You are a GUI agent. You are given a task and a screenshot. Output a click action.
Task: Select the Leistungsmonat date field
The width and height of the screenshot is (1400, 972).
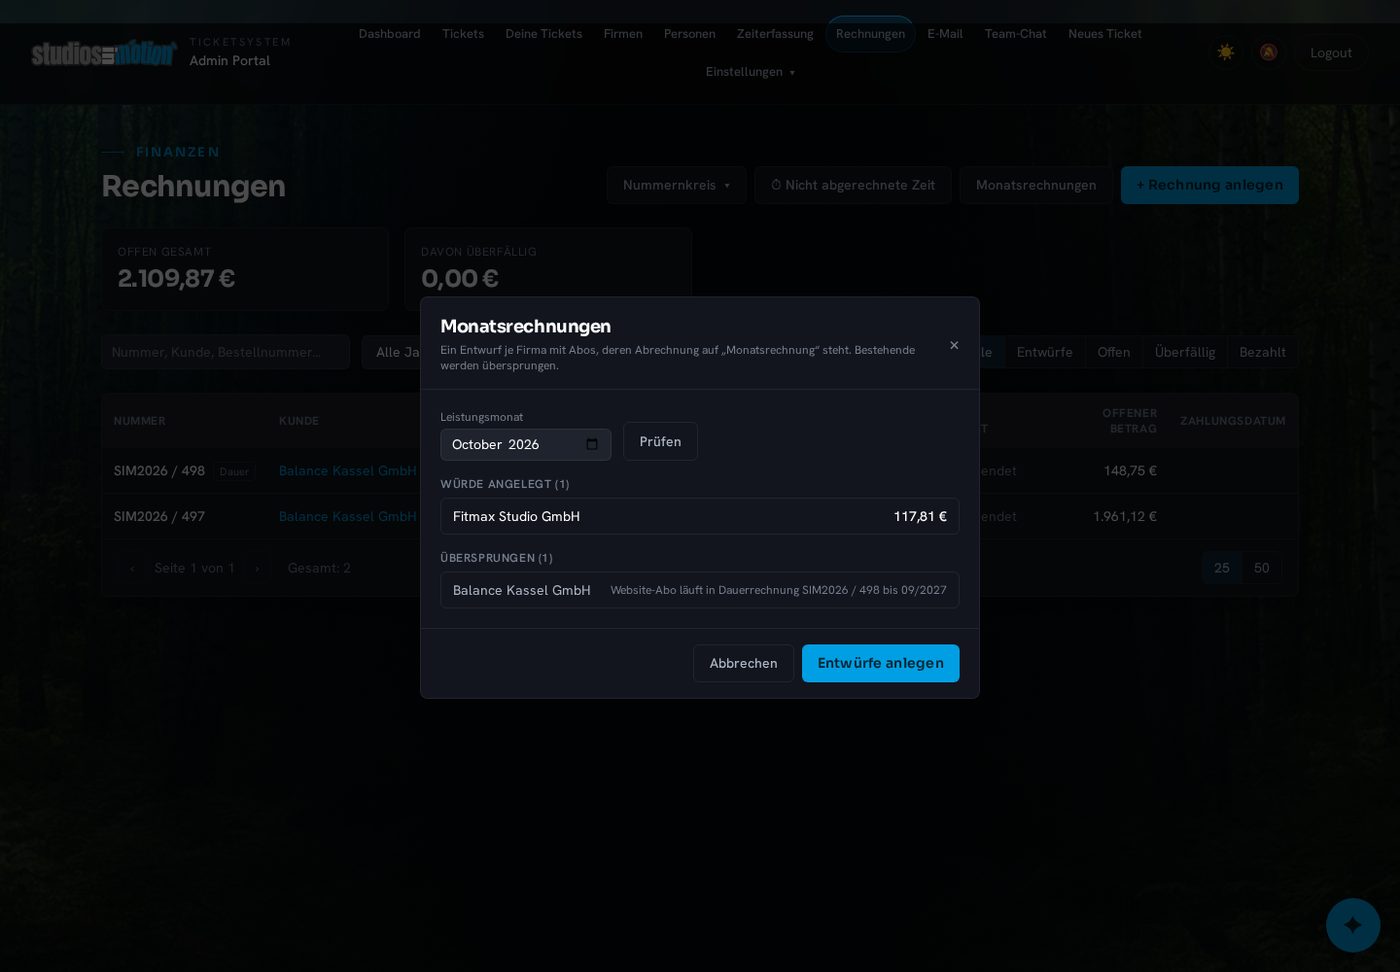pyautogui.click(x=525, y=444)
